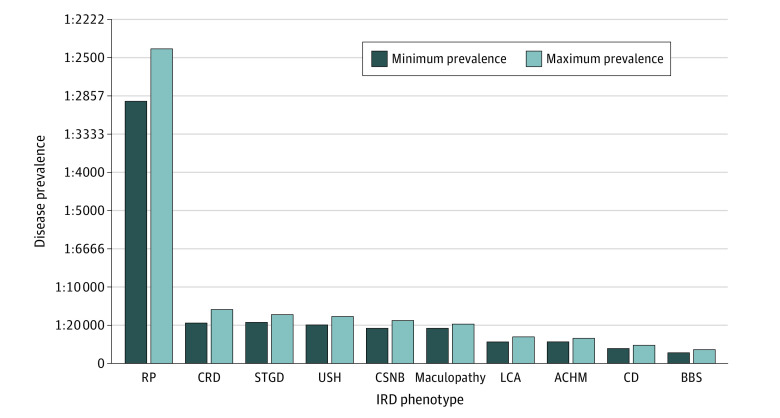Click the USH maximum prevalence bar
This screenshot has height=418, width=780.
[342, 339]
